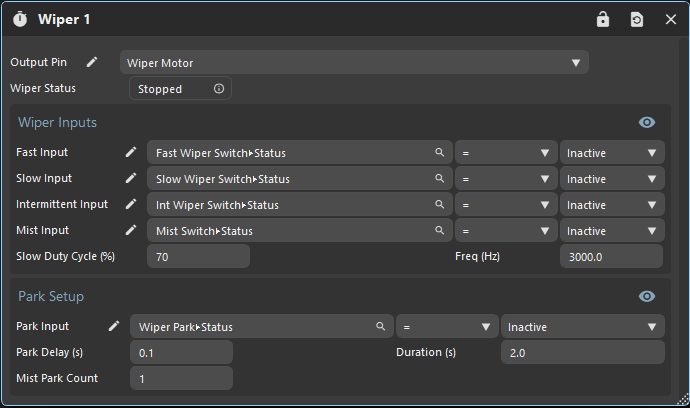The height and width of the screenshot is (408, 690).
Task: Click the lock icon in title bar
Action: coord(602,19)
